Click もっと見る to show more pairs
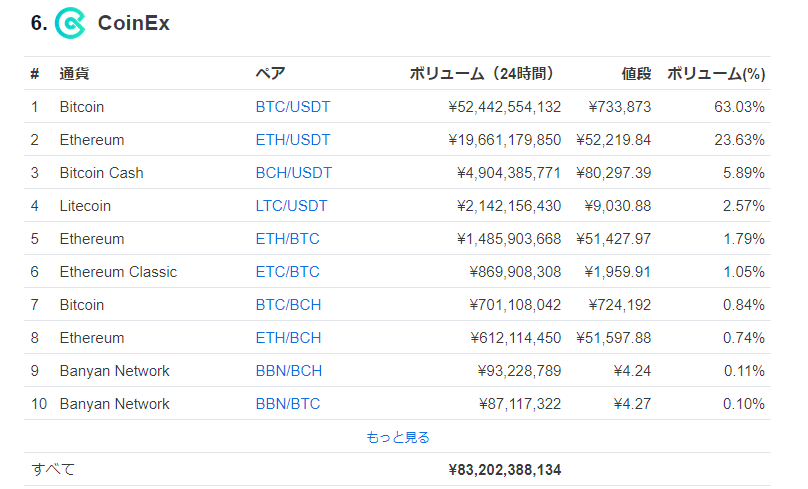The image size is (808, 489). [397, 437]
